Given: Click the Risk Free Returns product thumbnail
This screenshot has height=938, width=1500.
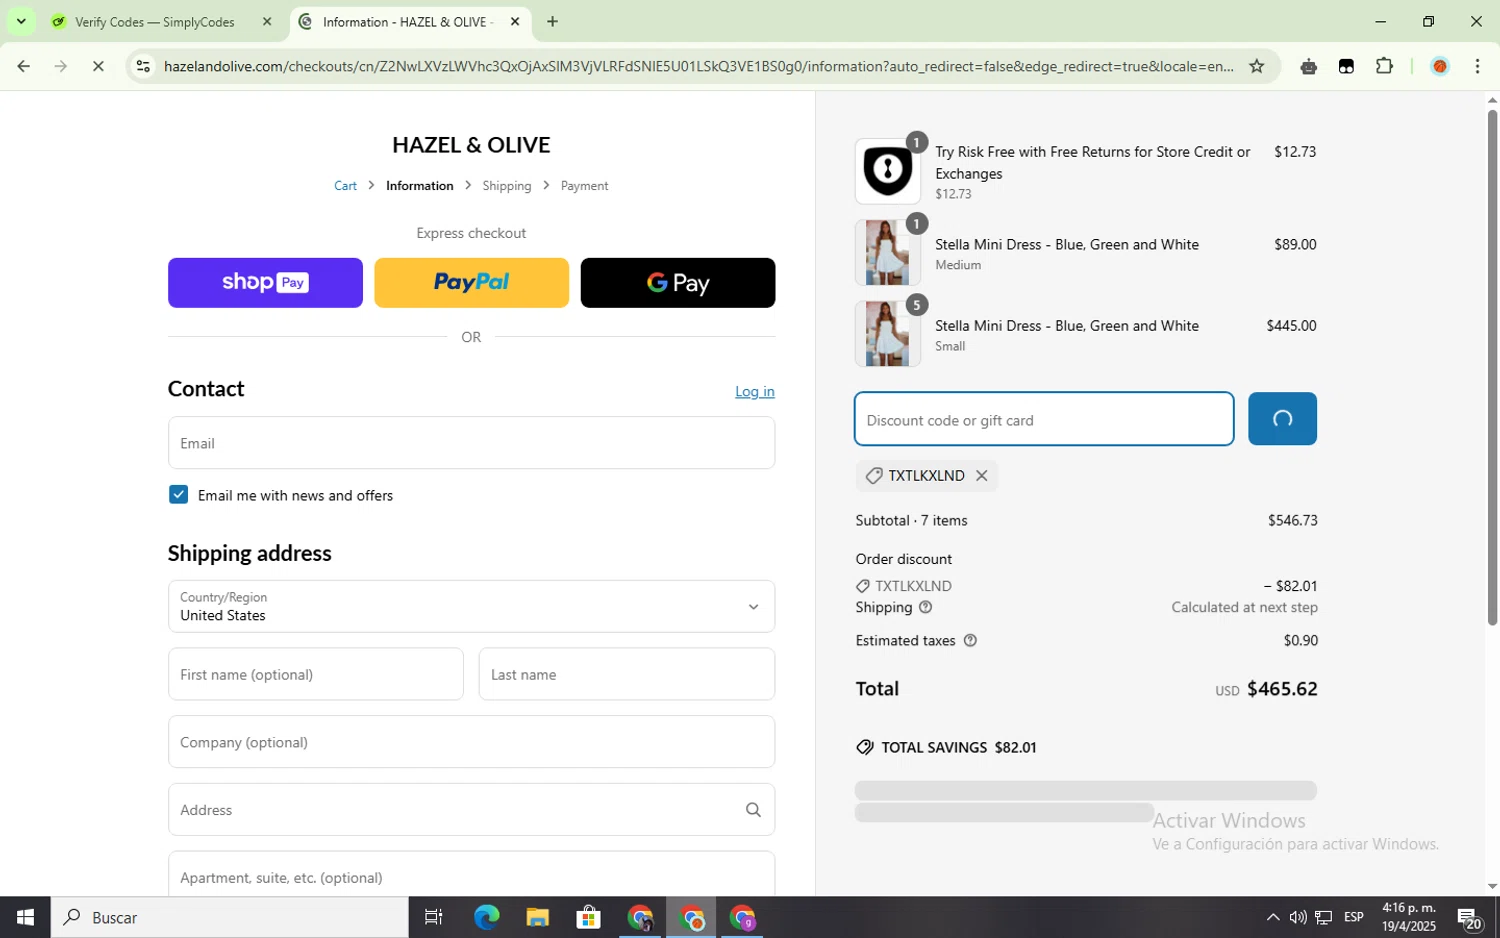Looking at the screenshot, I should point(887,171).
